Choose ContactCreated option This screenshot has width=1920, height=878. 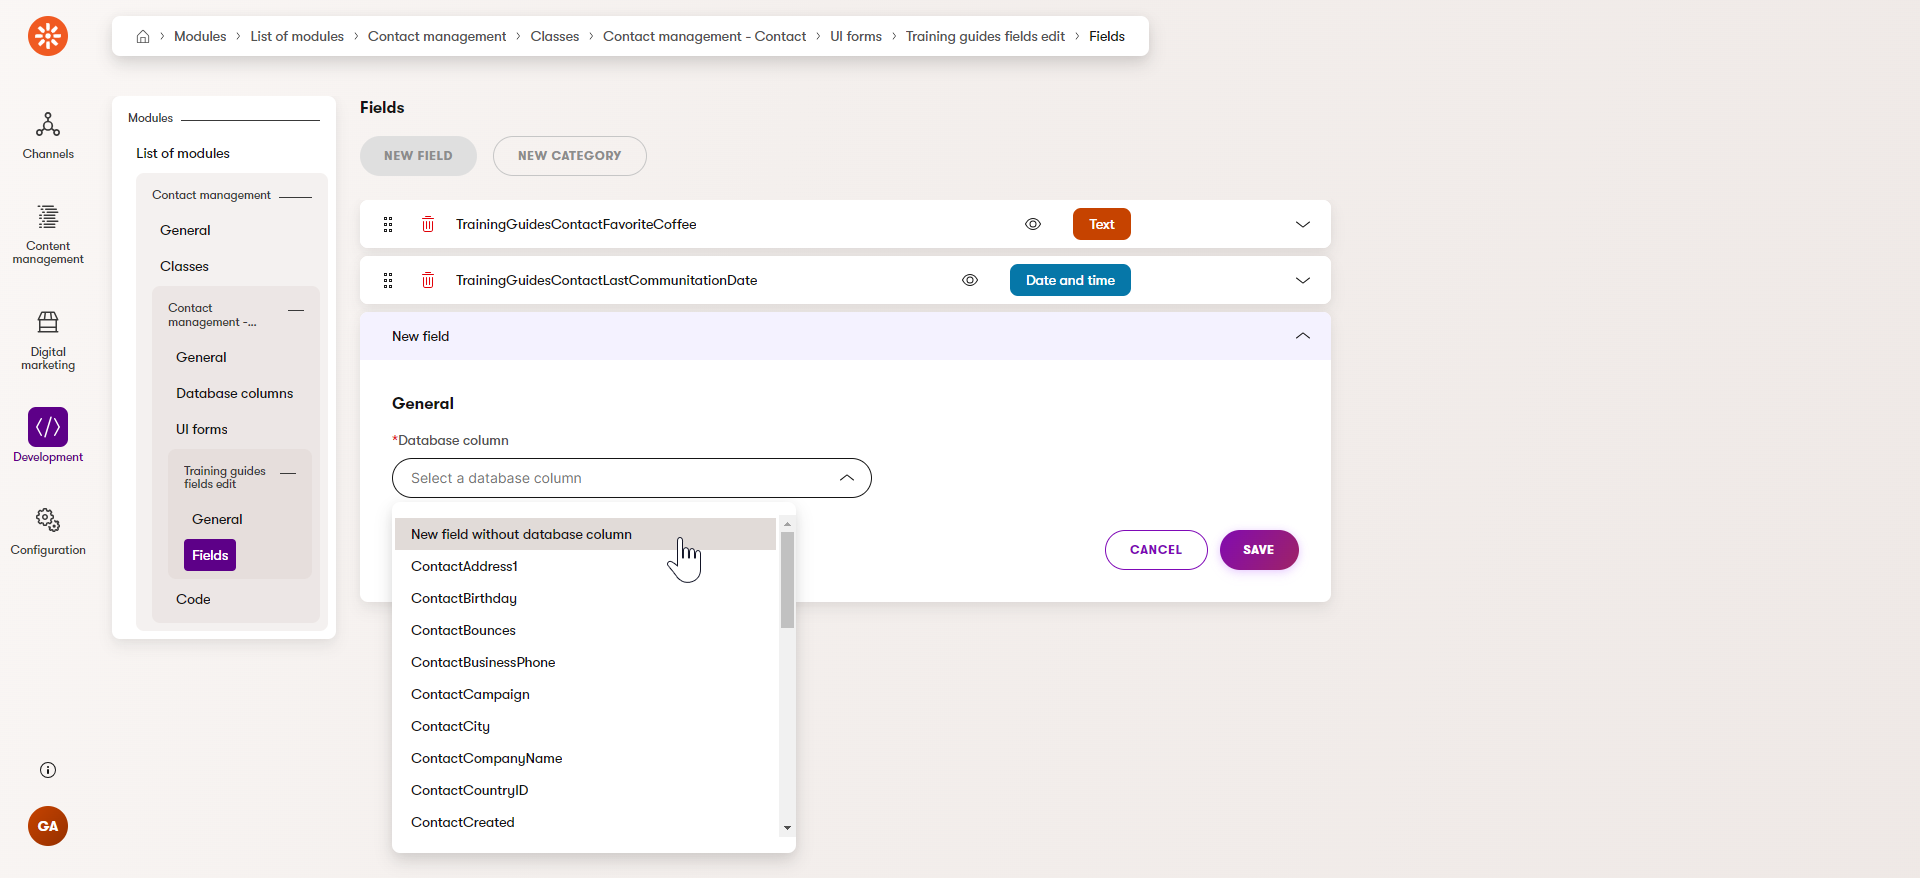[585, 822]
